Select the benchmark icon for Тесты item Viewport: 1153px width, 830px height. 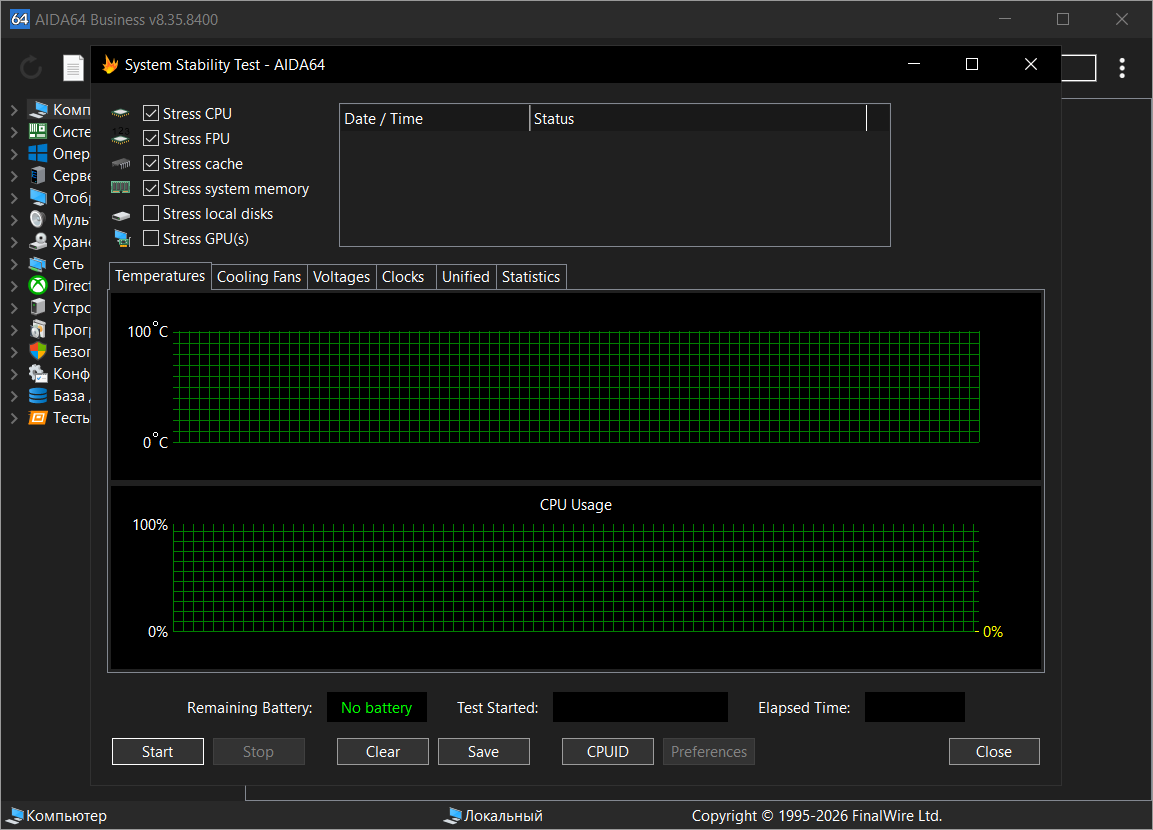[38, 418]
